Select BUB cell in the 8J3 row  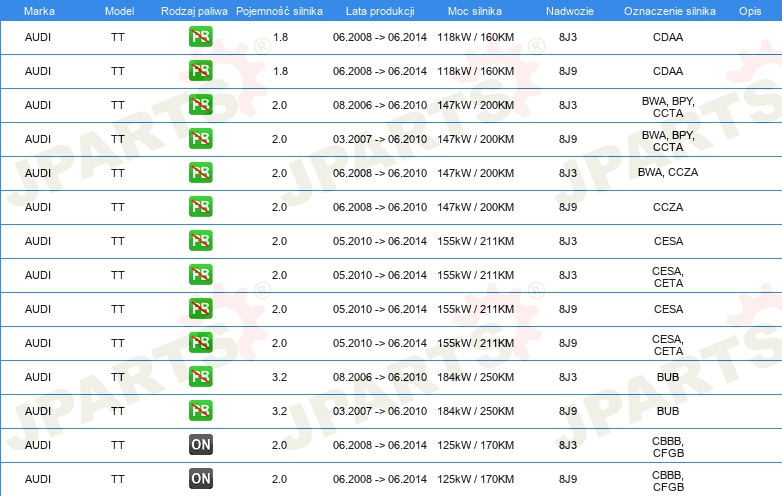[668, 377]
